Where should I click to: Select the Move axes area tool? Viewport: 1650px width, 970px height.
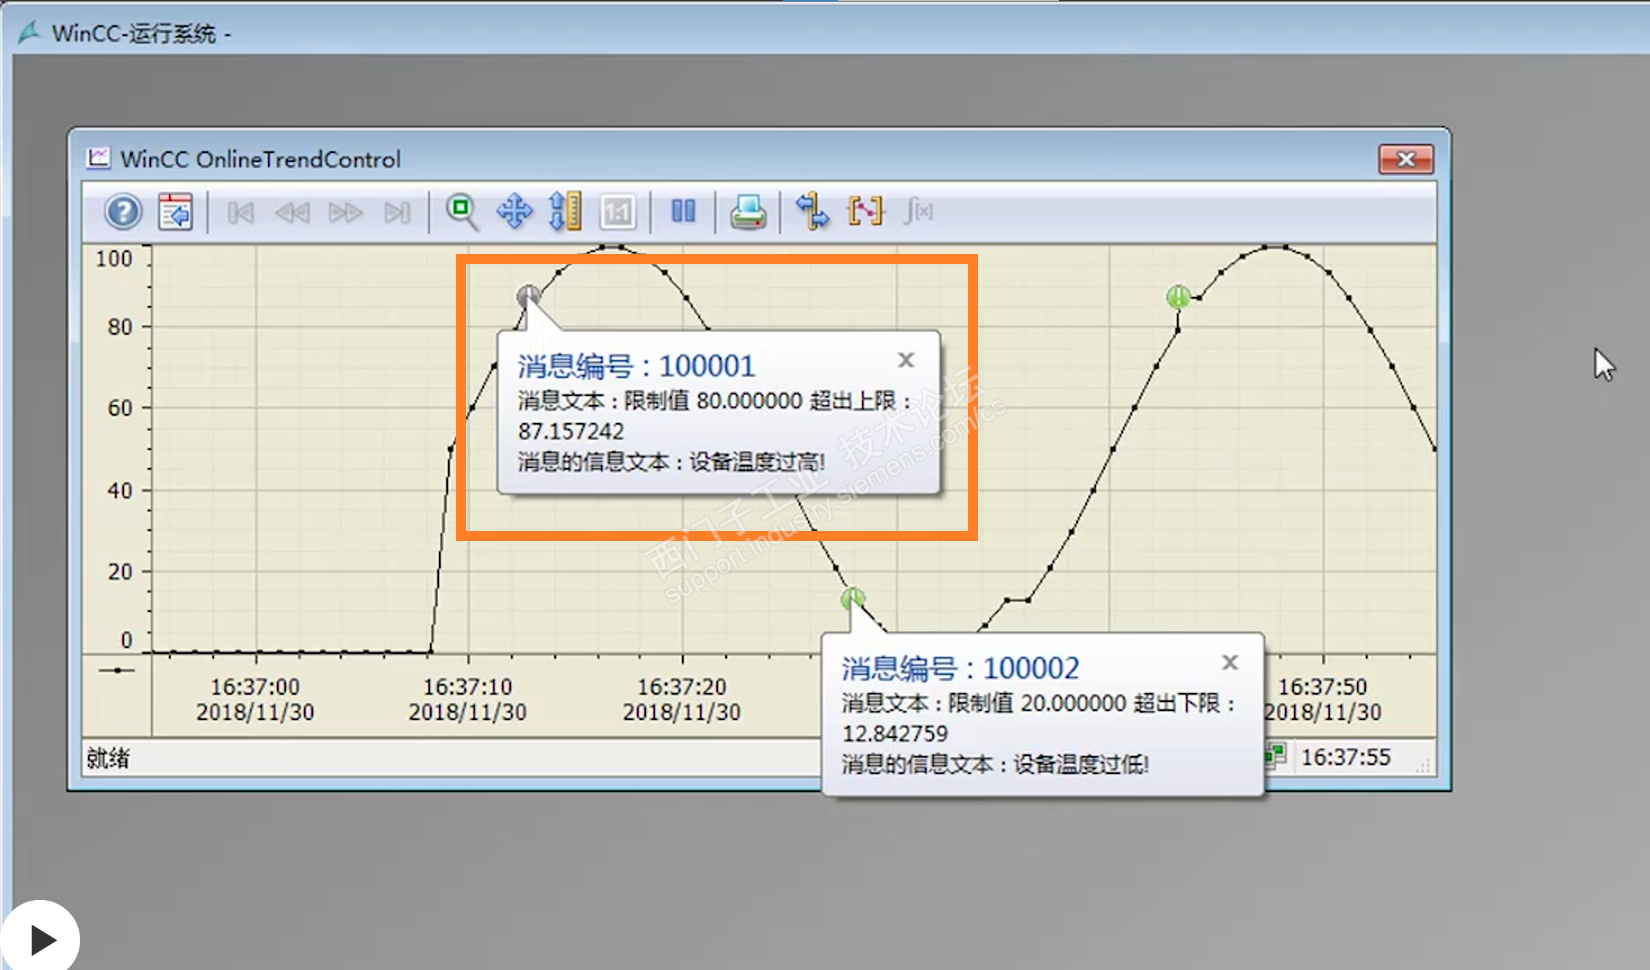coord(565,212)
